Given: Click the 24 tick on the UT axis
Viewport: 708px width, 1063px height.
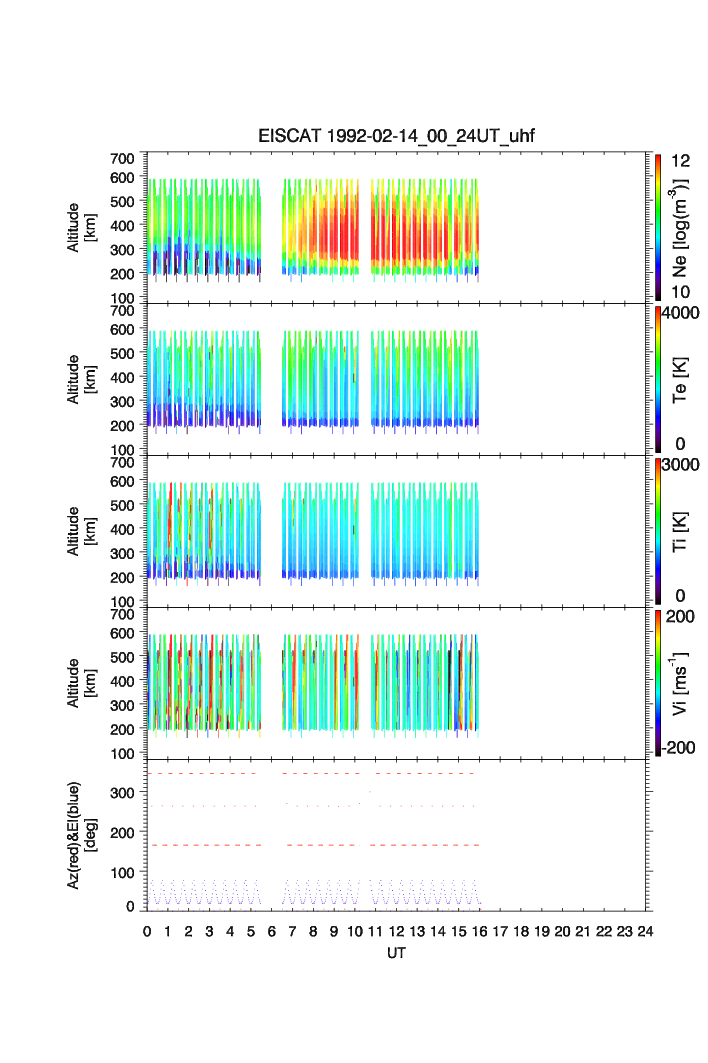Looking at the screenshot, I should (x=645, y=931).
